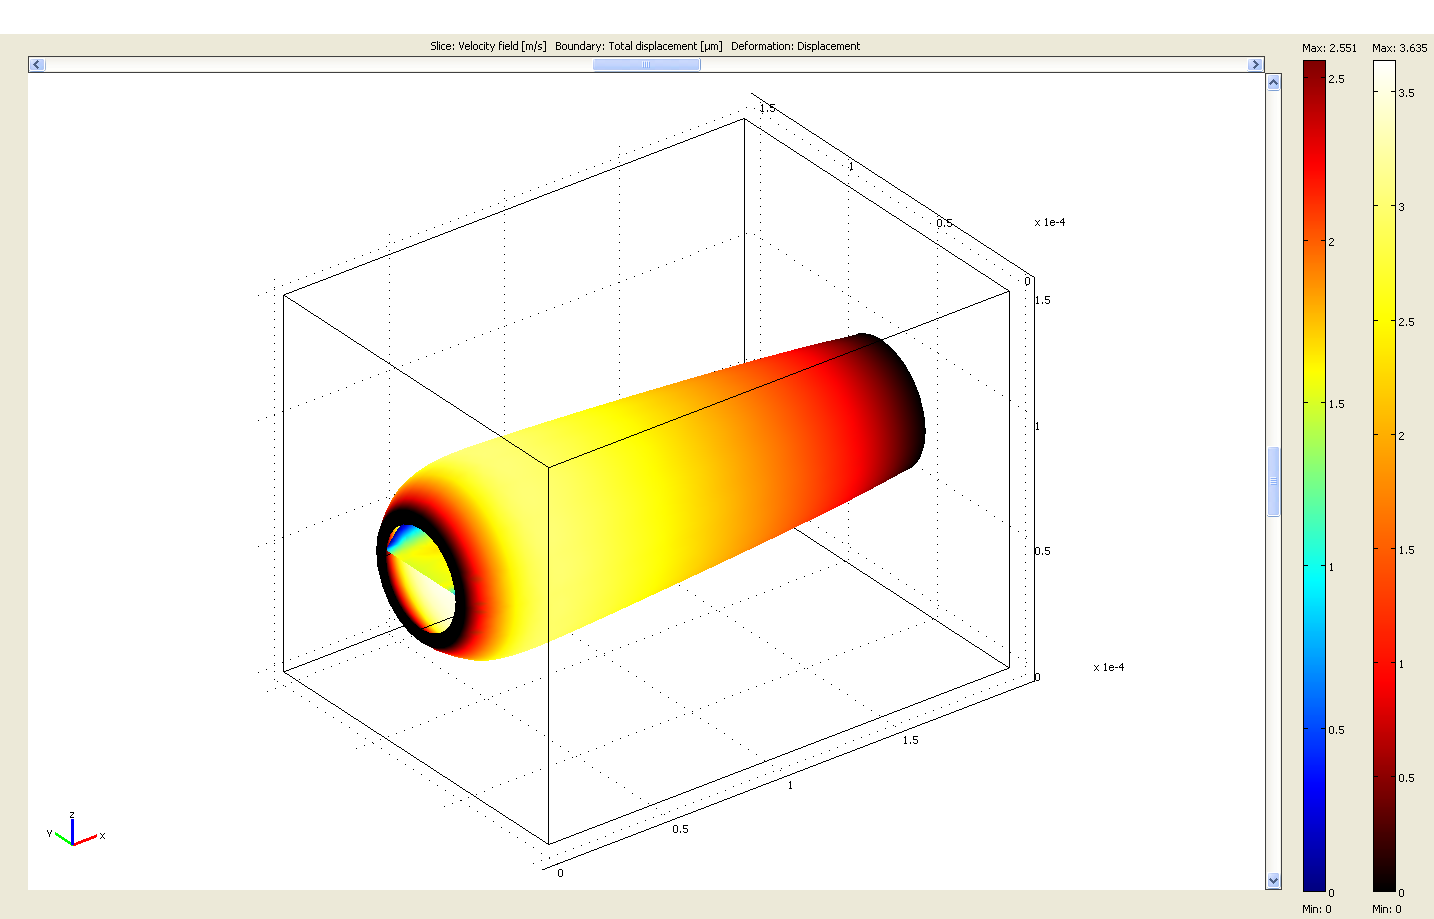The width and height of the screenshot is (1434, 919).
Task: Click the horizontal scrollbar right arrow
Action: pos(1256,65)
